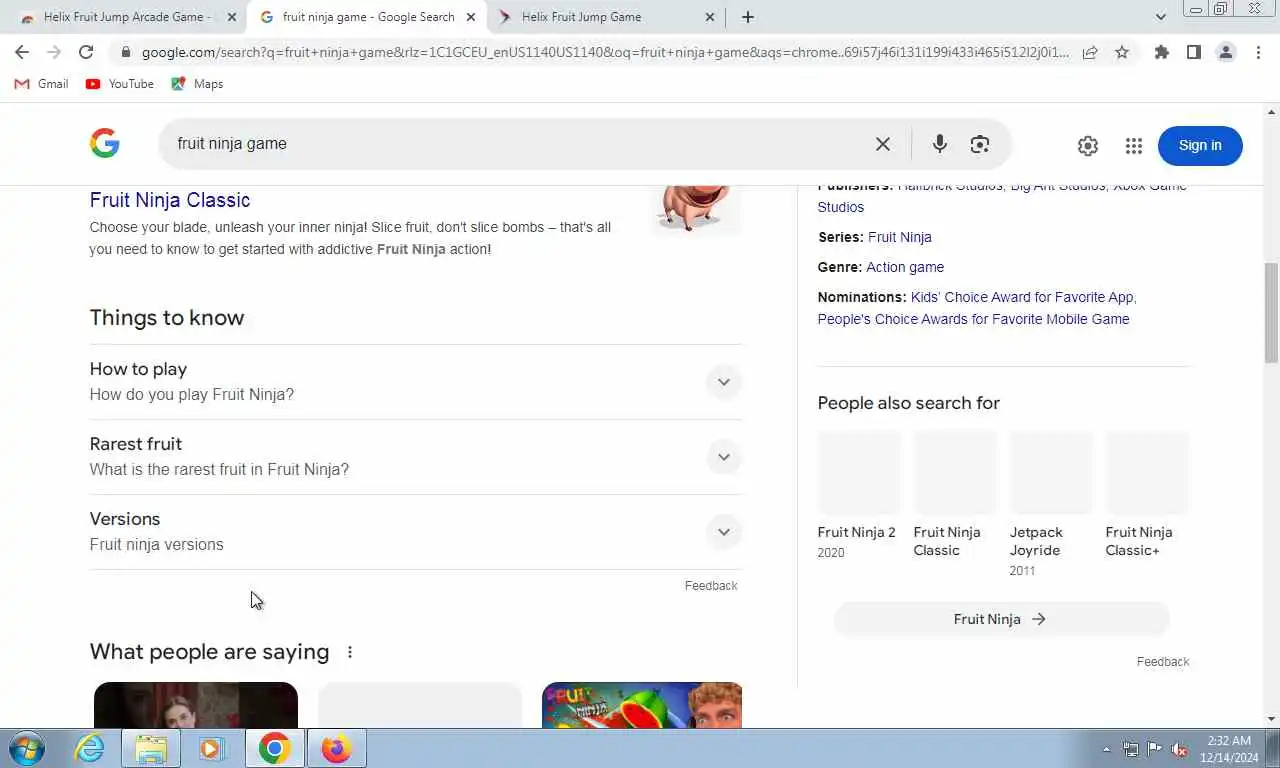This screenshot has width=1280, height=768.
Task: Open the tab search dropdown arrow
Action: (1160, 17)
